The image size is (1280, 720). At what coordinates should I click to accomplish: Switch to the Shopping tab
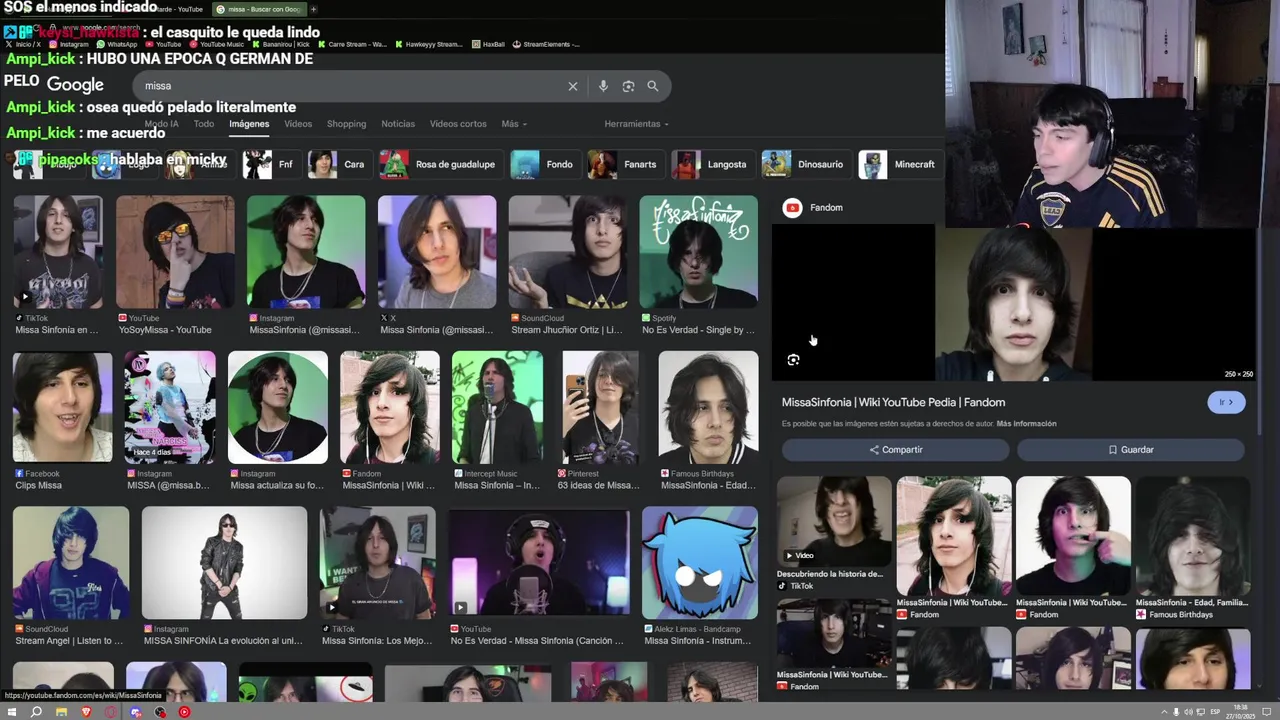point(346,124)
